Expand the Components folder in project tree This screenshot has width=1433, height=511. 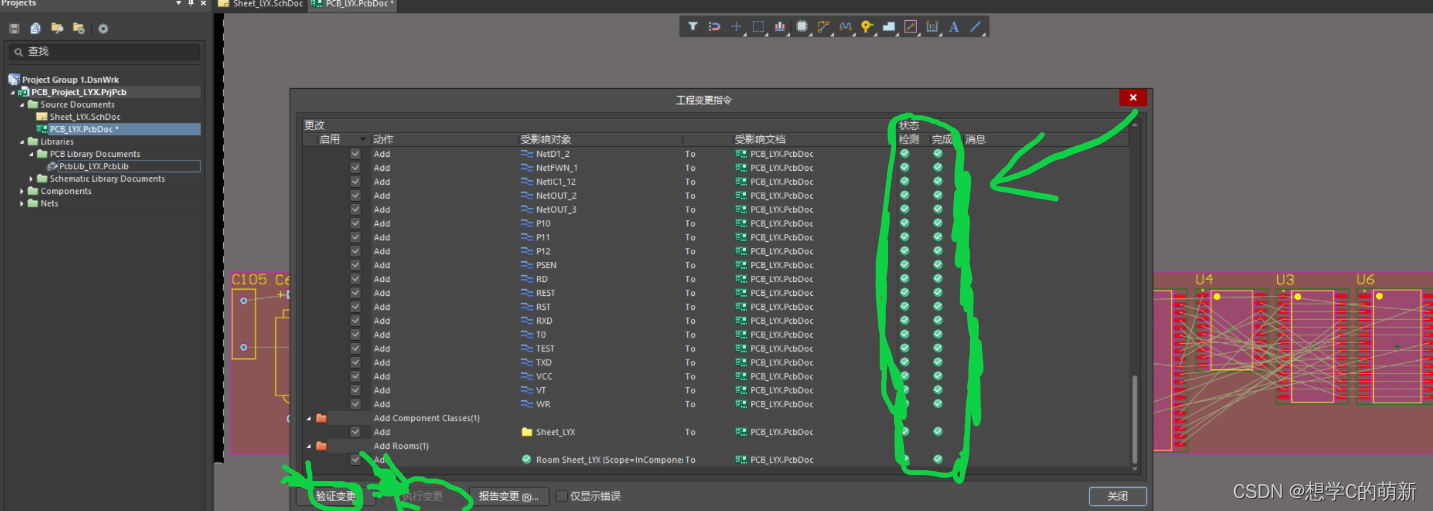(22, 191)
